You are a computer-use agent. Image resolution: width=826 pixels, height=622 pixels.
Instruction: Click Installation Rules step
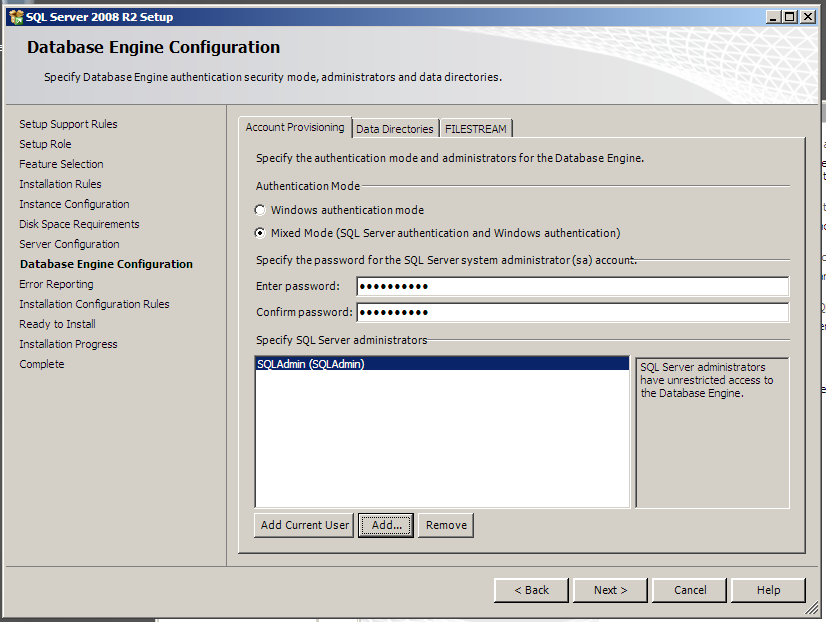tap(61, 184)
